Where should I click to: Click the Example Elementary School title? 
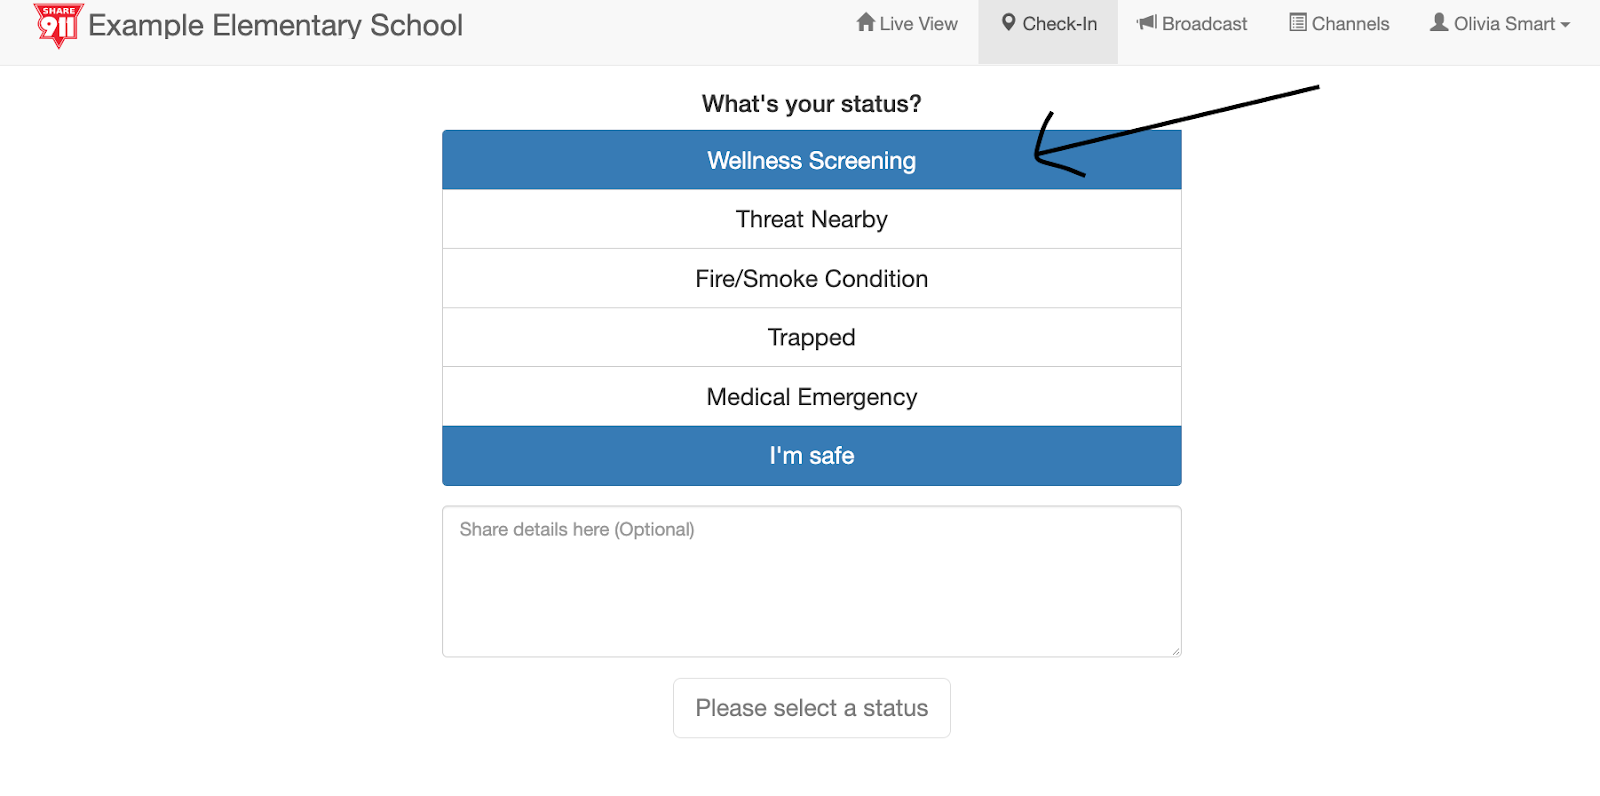pyautogui.click(x=275, y=25)
